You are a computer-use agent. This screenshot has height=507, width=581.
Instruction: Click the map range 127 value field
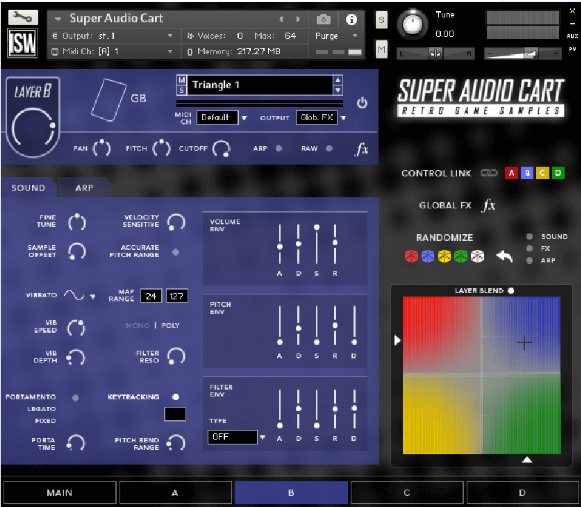pos(176,296)
